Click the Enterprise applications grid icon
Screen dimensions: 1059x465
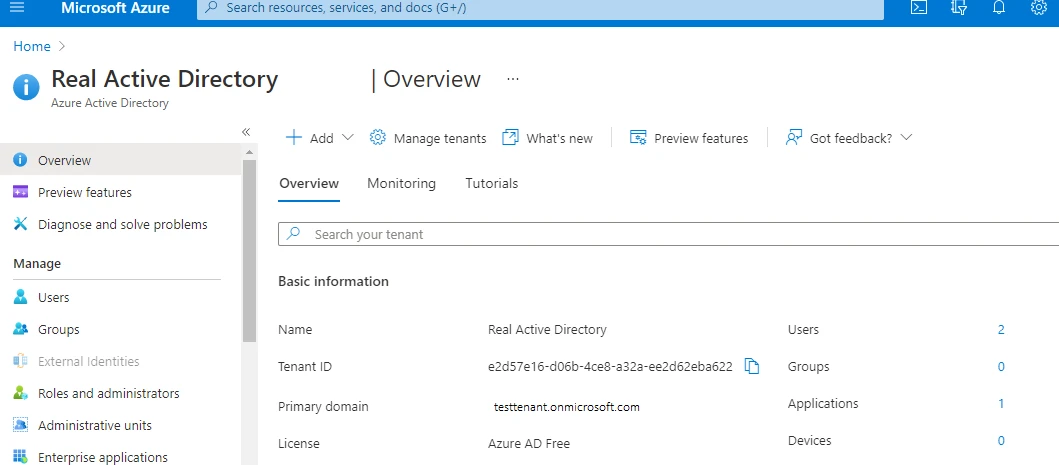(20, 457)
